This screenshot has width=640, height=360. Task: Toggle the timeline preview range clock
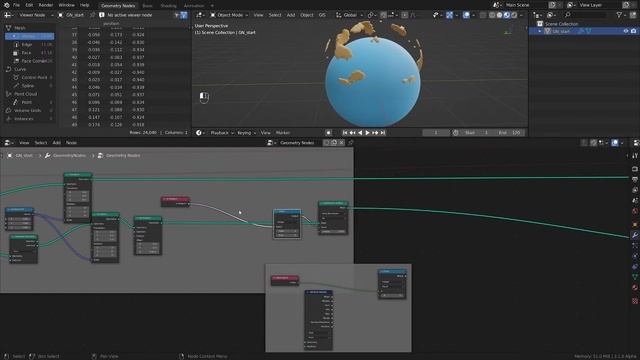(x=456, y=133)
